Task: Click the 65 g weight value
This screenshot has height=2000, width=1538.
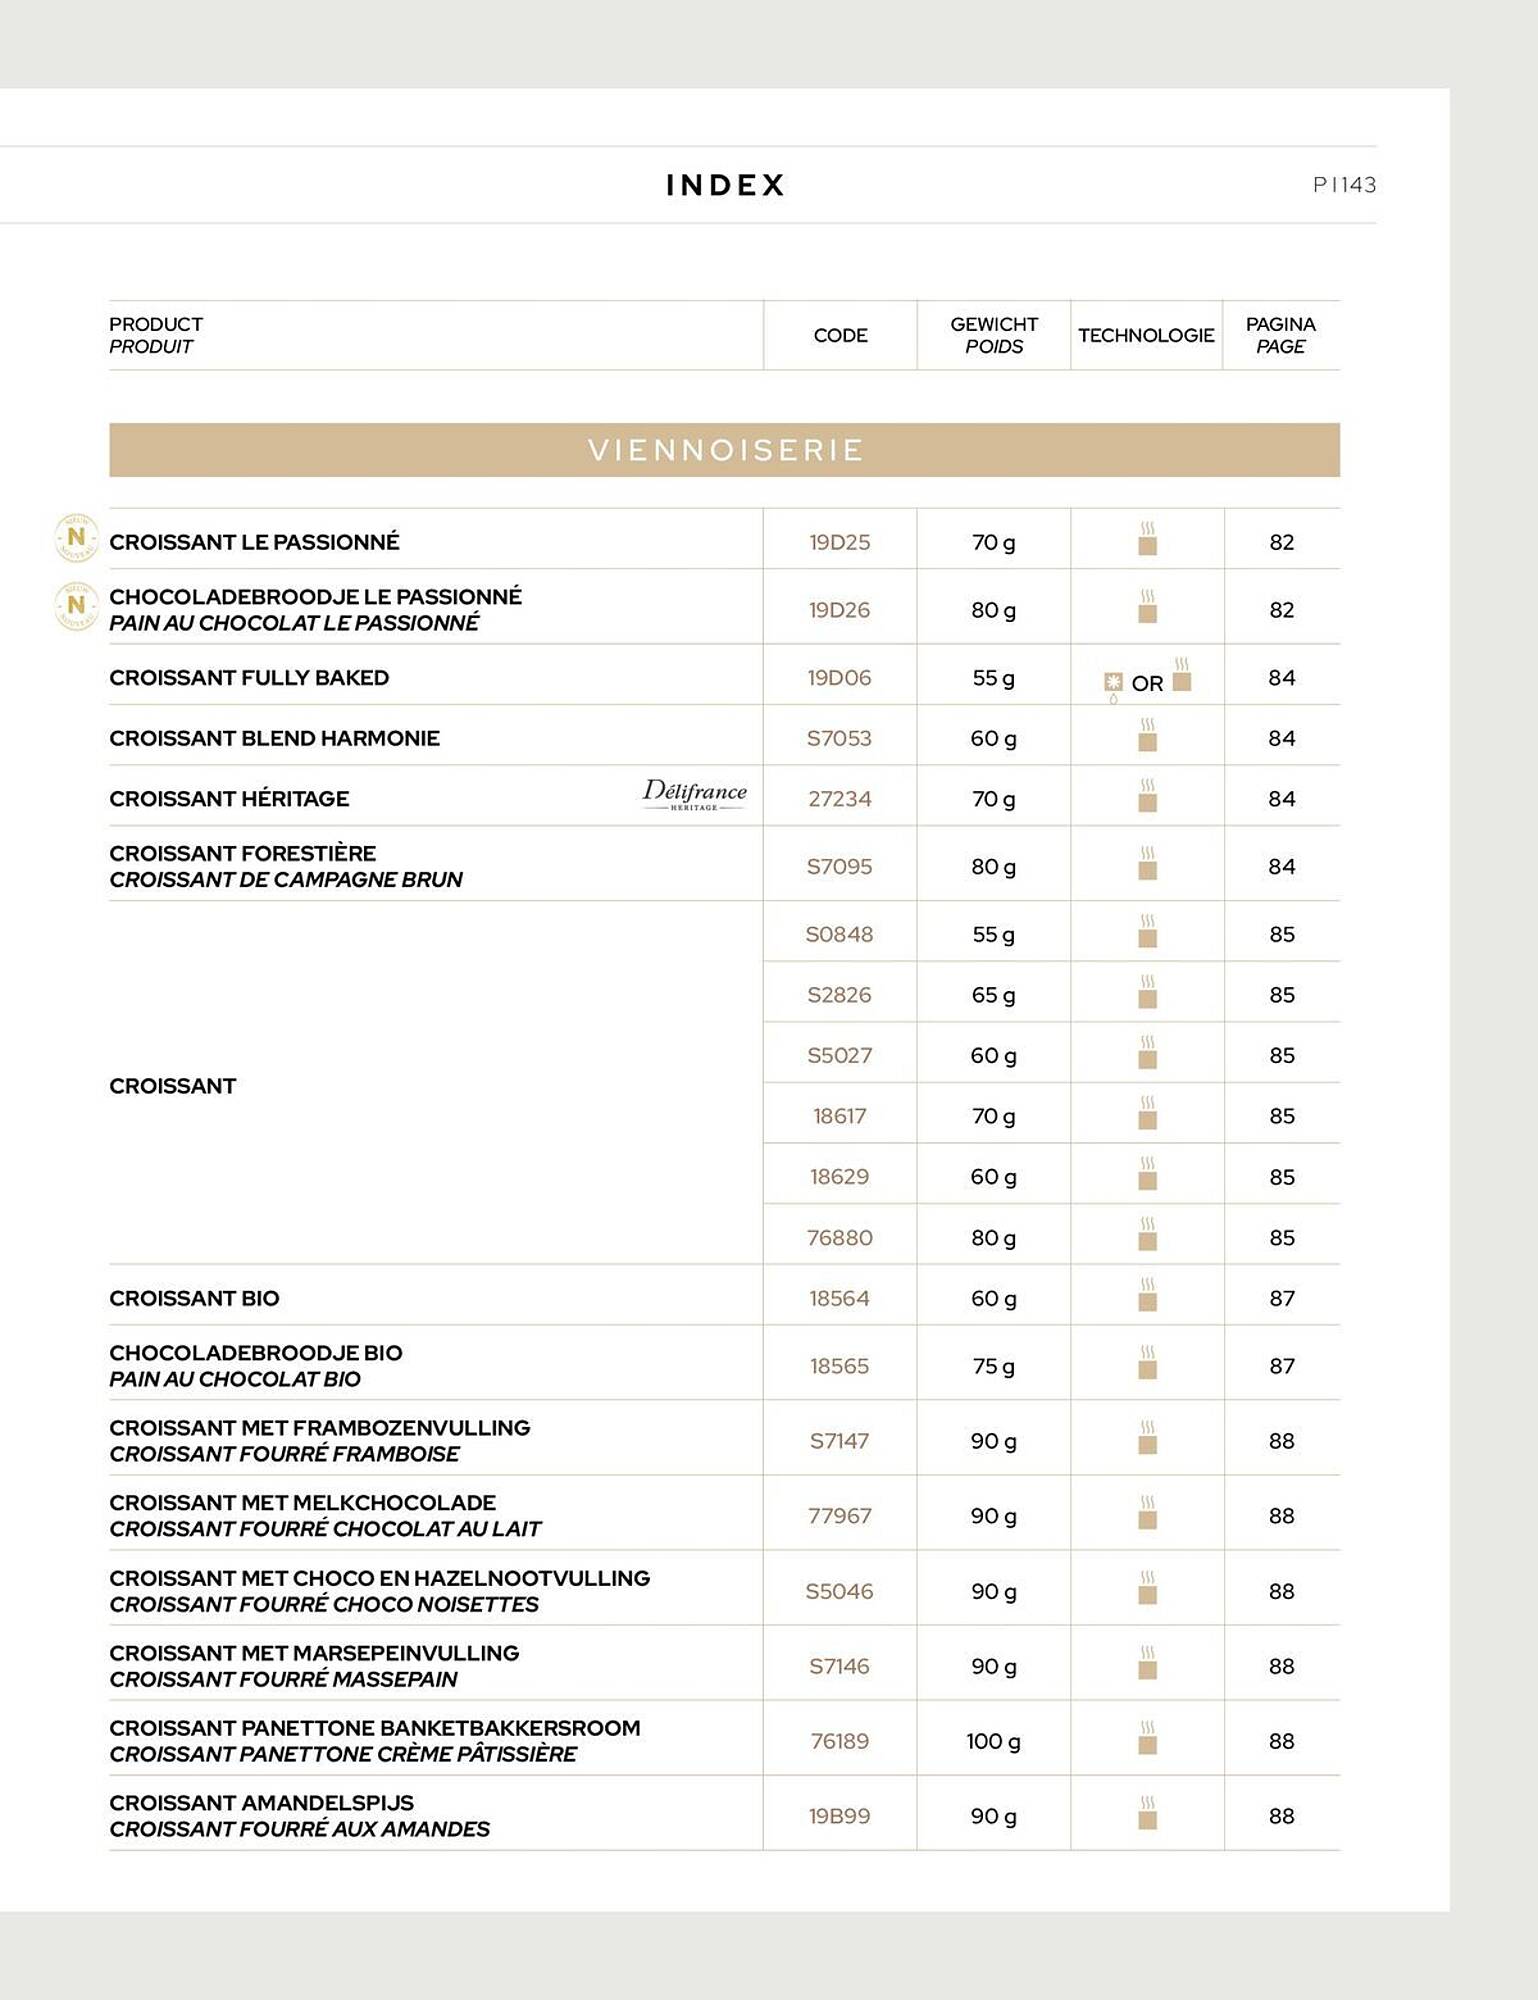Action: (x=994, y=996)
